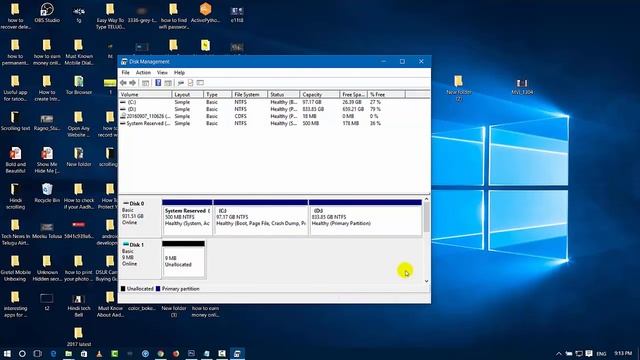640x360 pixels.
Task: Select the Disk 1 label panel
Action: pos(140,259)
